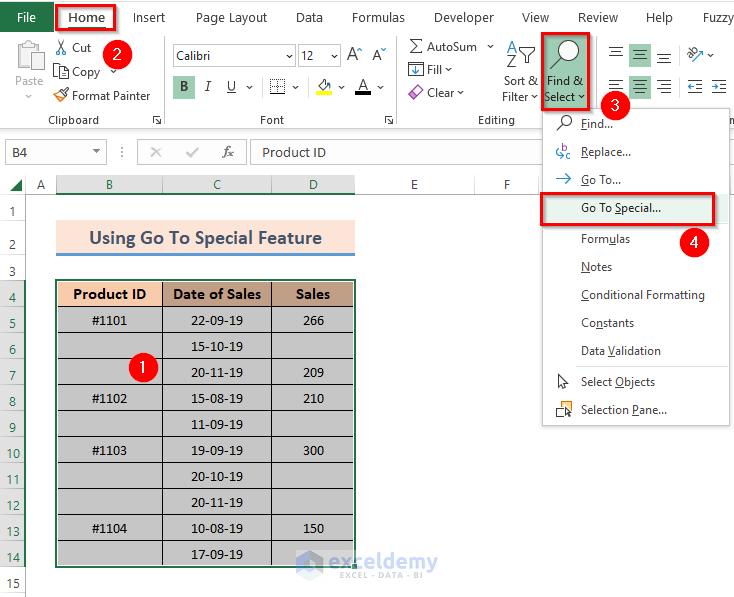Click the AutoSum sigma icon

tap(416, 46)
